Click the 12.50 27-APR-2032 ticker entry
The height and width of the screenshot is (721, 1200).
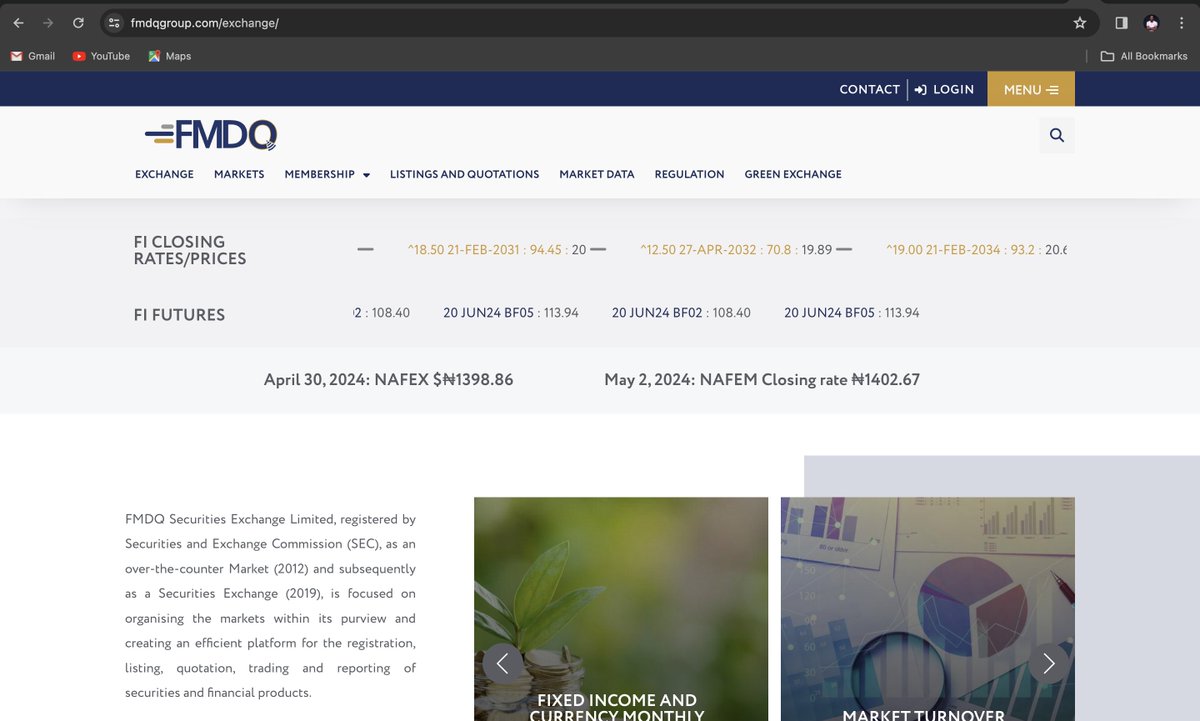point(737,250)
